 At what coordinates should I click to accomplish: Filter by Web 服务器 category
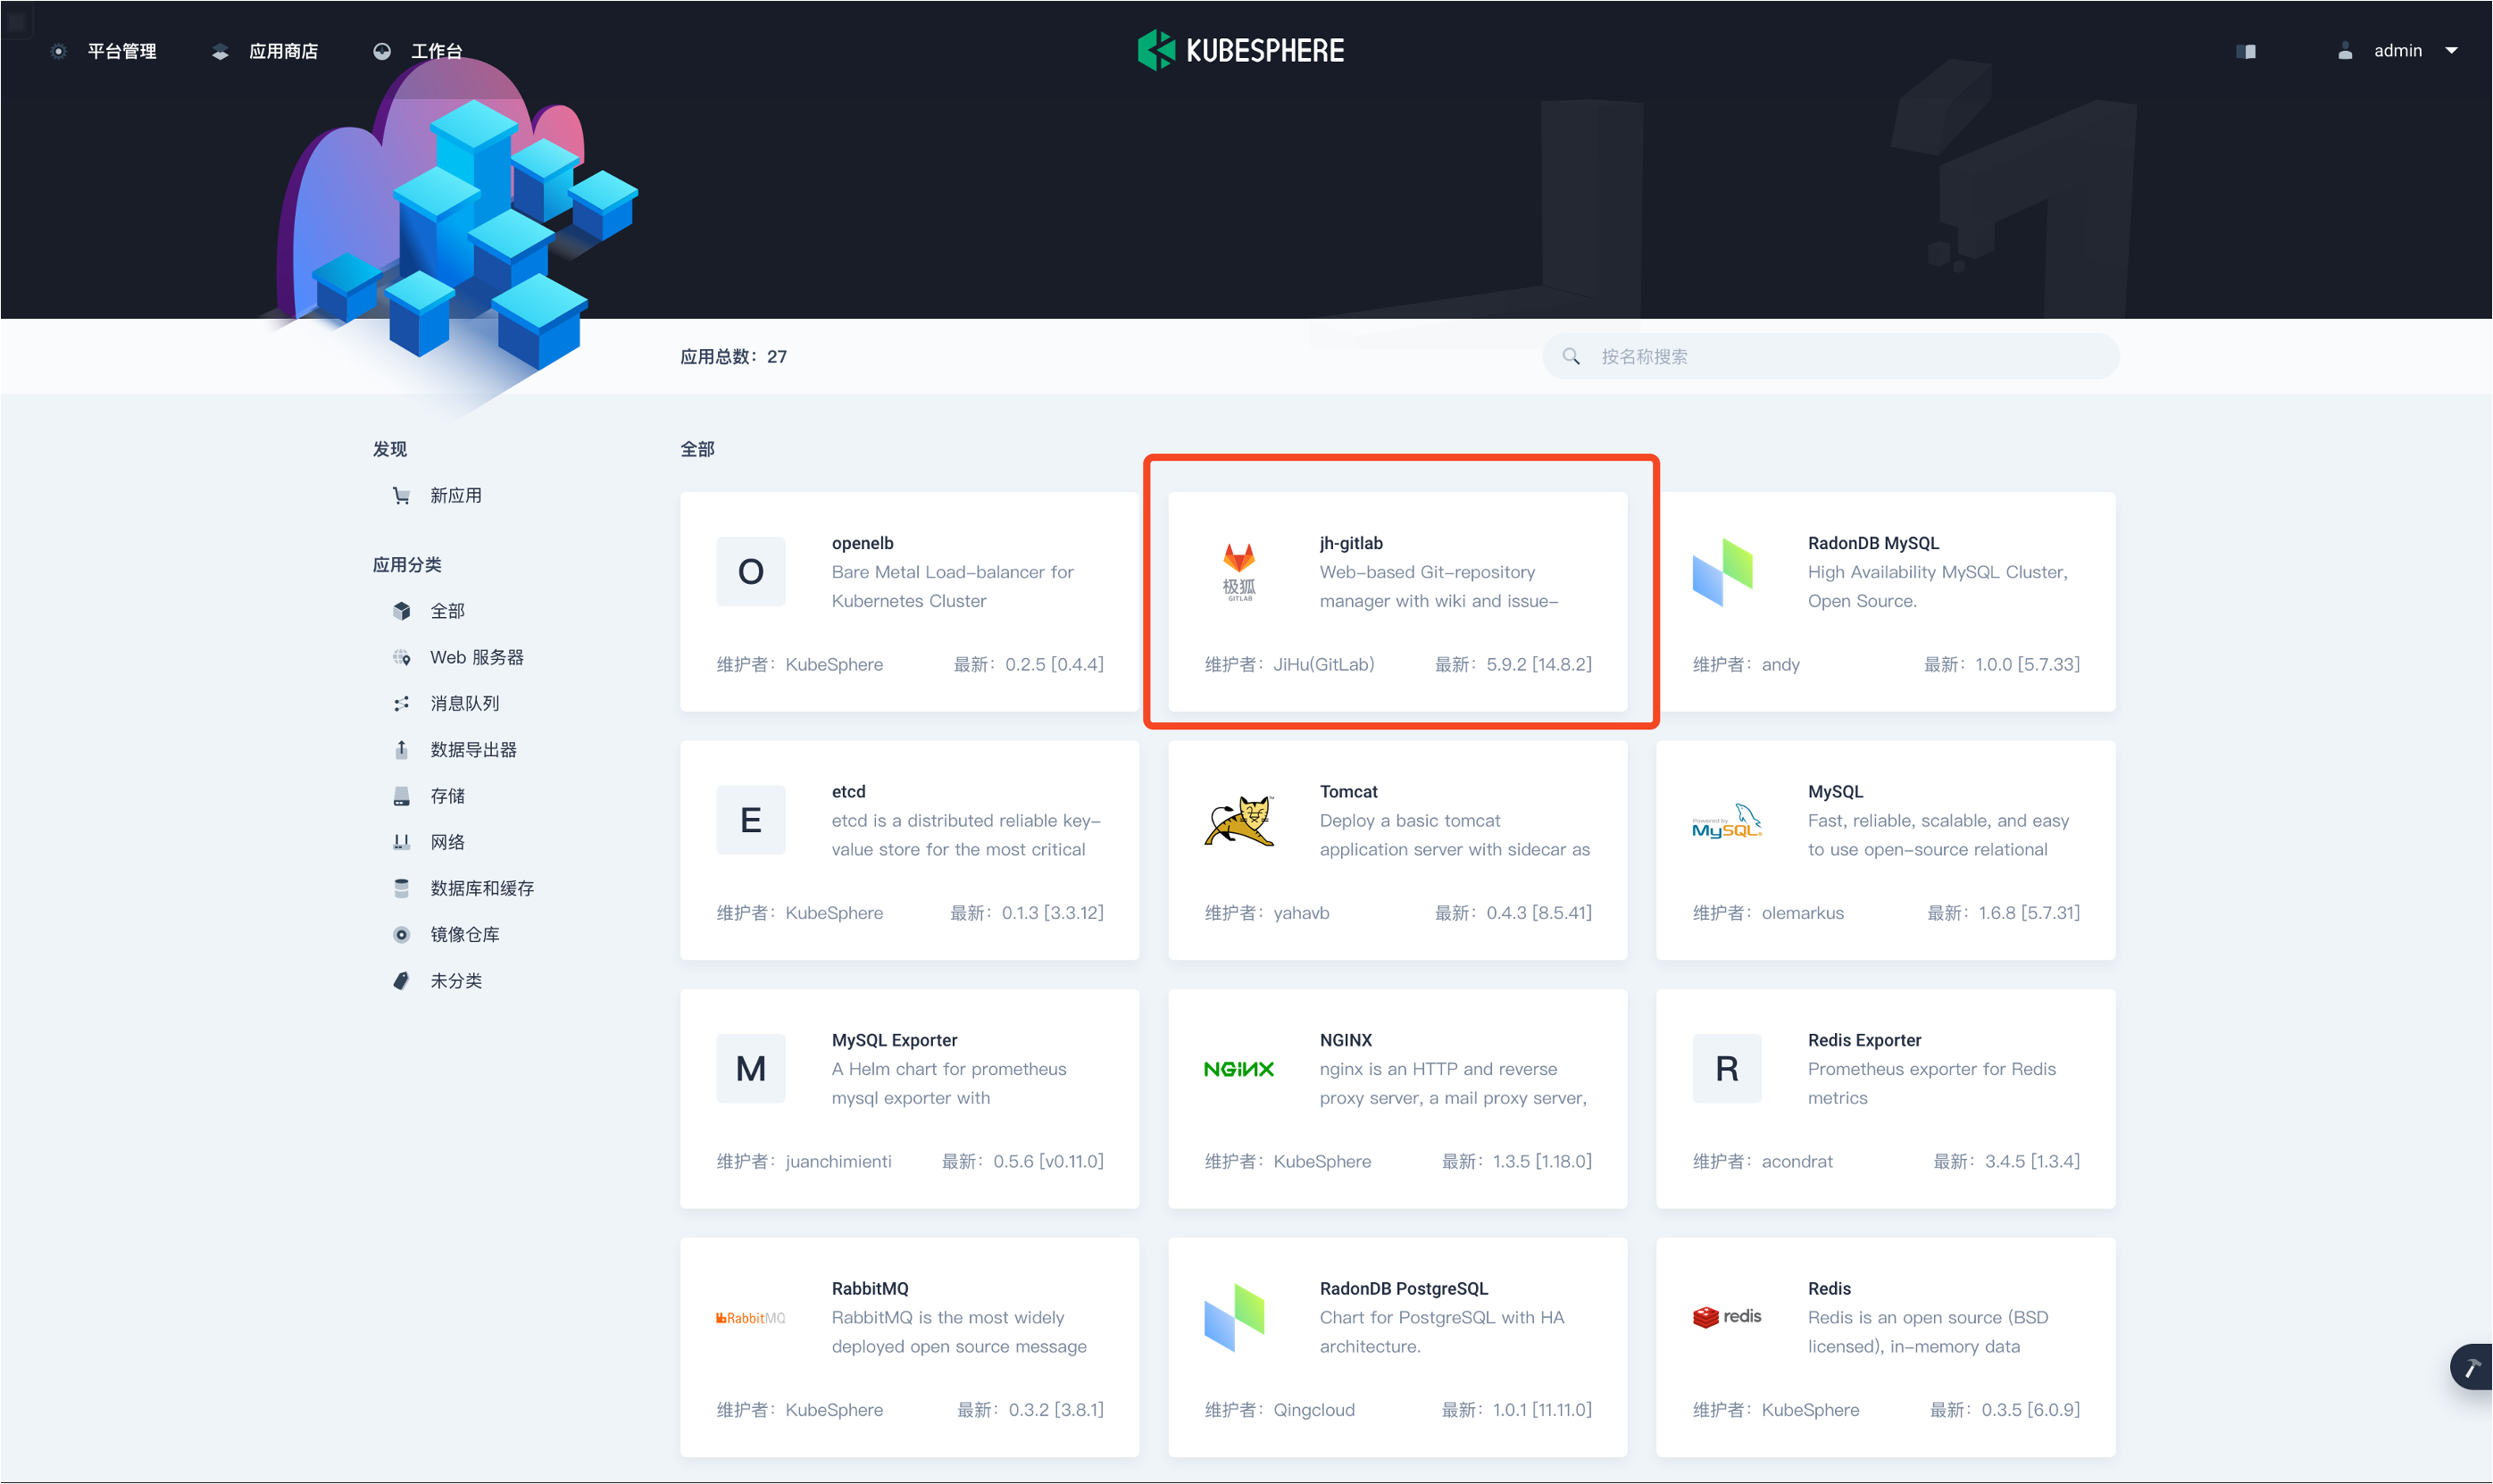(x=476, y=657)
